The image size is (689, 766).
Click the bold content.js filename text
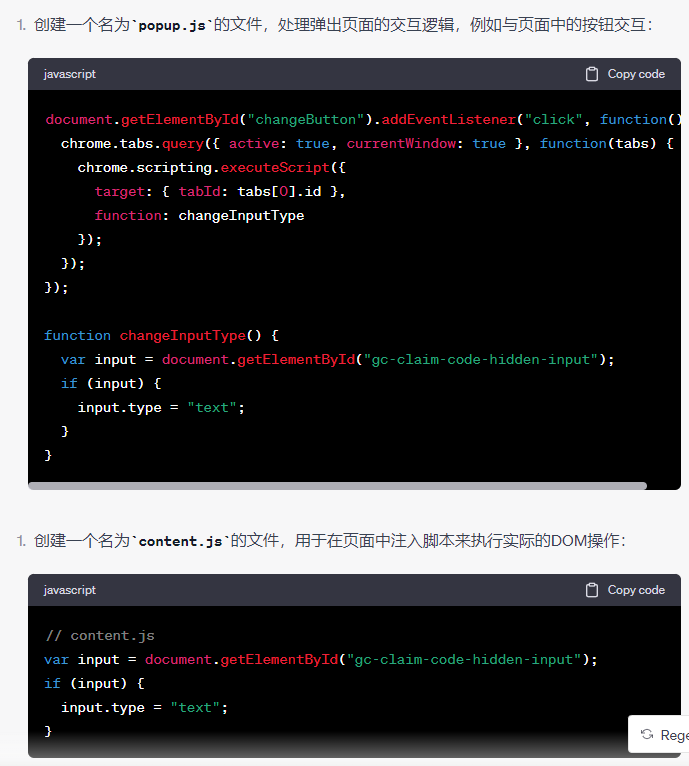pyautogui.click(x=180, y=541)
